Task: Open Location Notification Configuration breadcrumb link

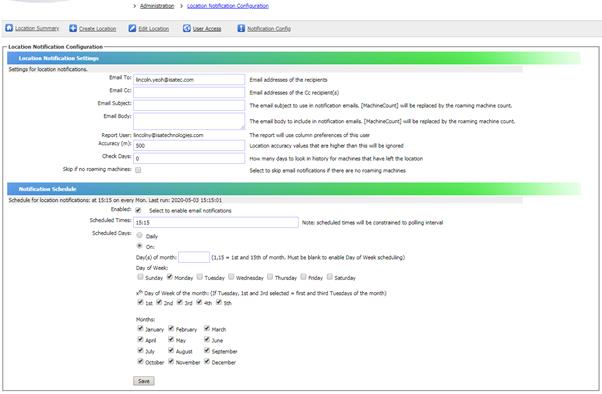Action: tap(228, 6)
